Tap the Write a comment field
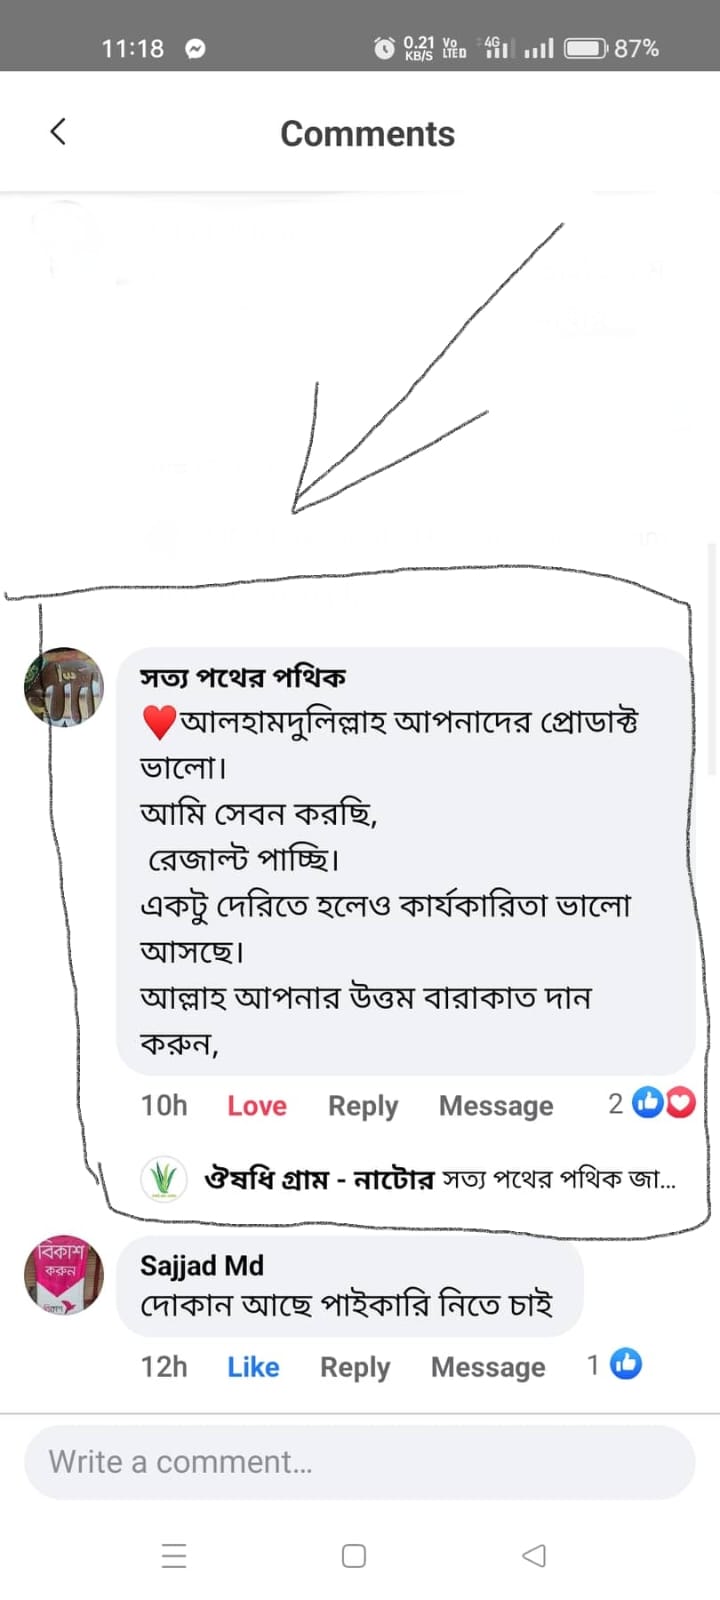This screenshot has height=1600, width=720. [x=360, y=1461]
